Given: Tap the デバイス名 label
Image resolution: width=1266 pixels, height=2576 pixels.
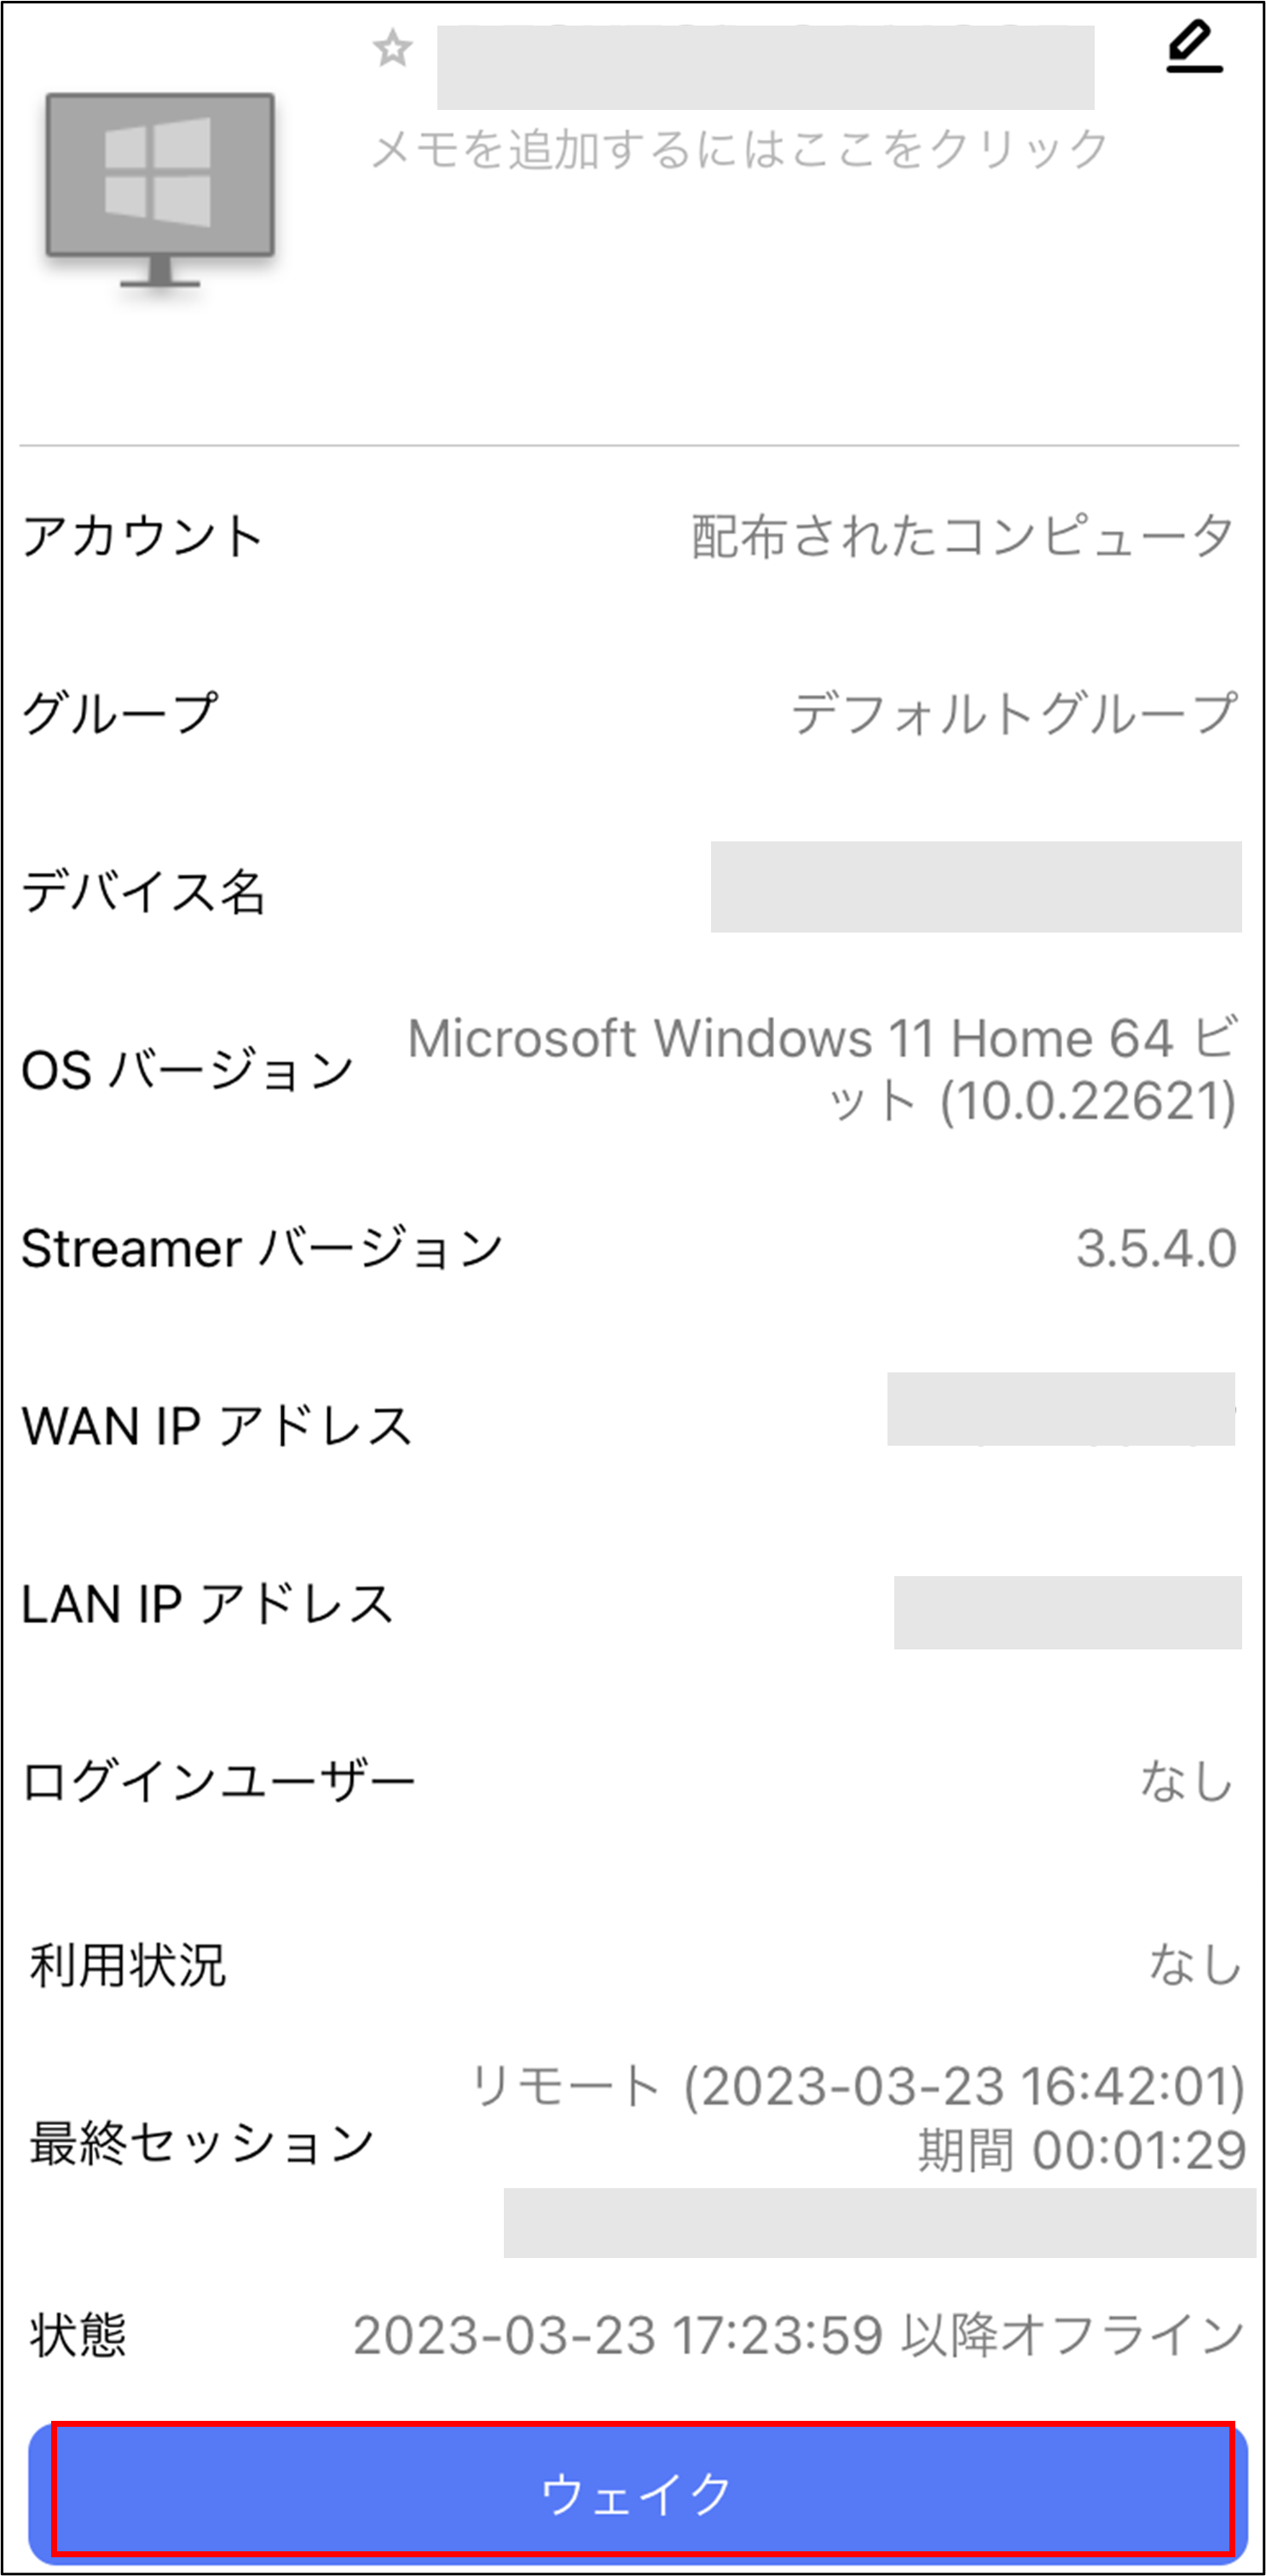Looking at the screenshot, I should 144,891.
